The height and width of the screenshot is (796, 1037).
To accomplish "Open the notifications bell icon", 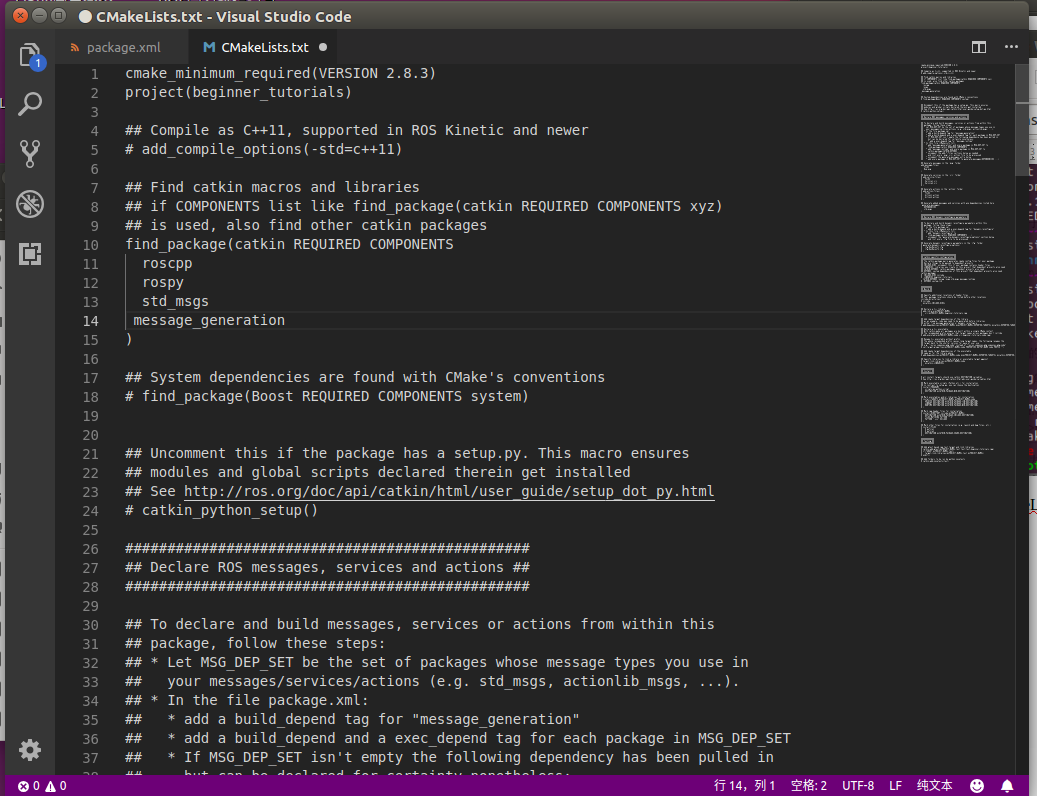I will click(x=1007, y=785).
